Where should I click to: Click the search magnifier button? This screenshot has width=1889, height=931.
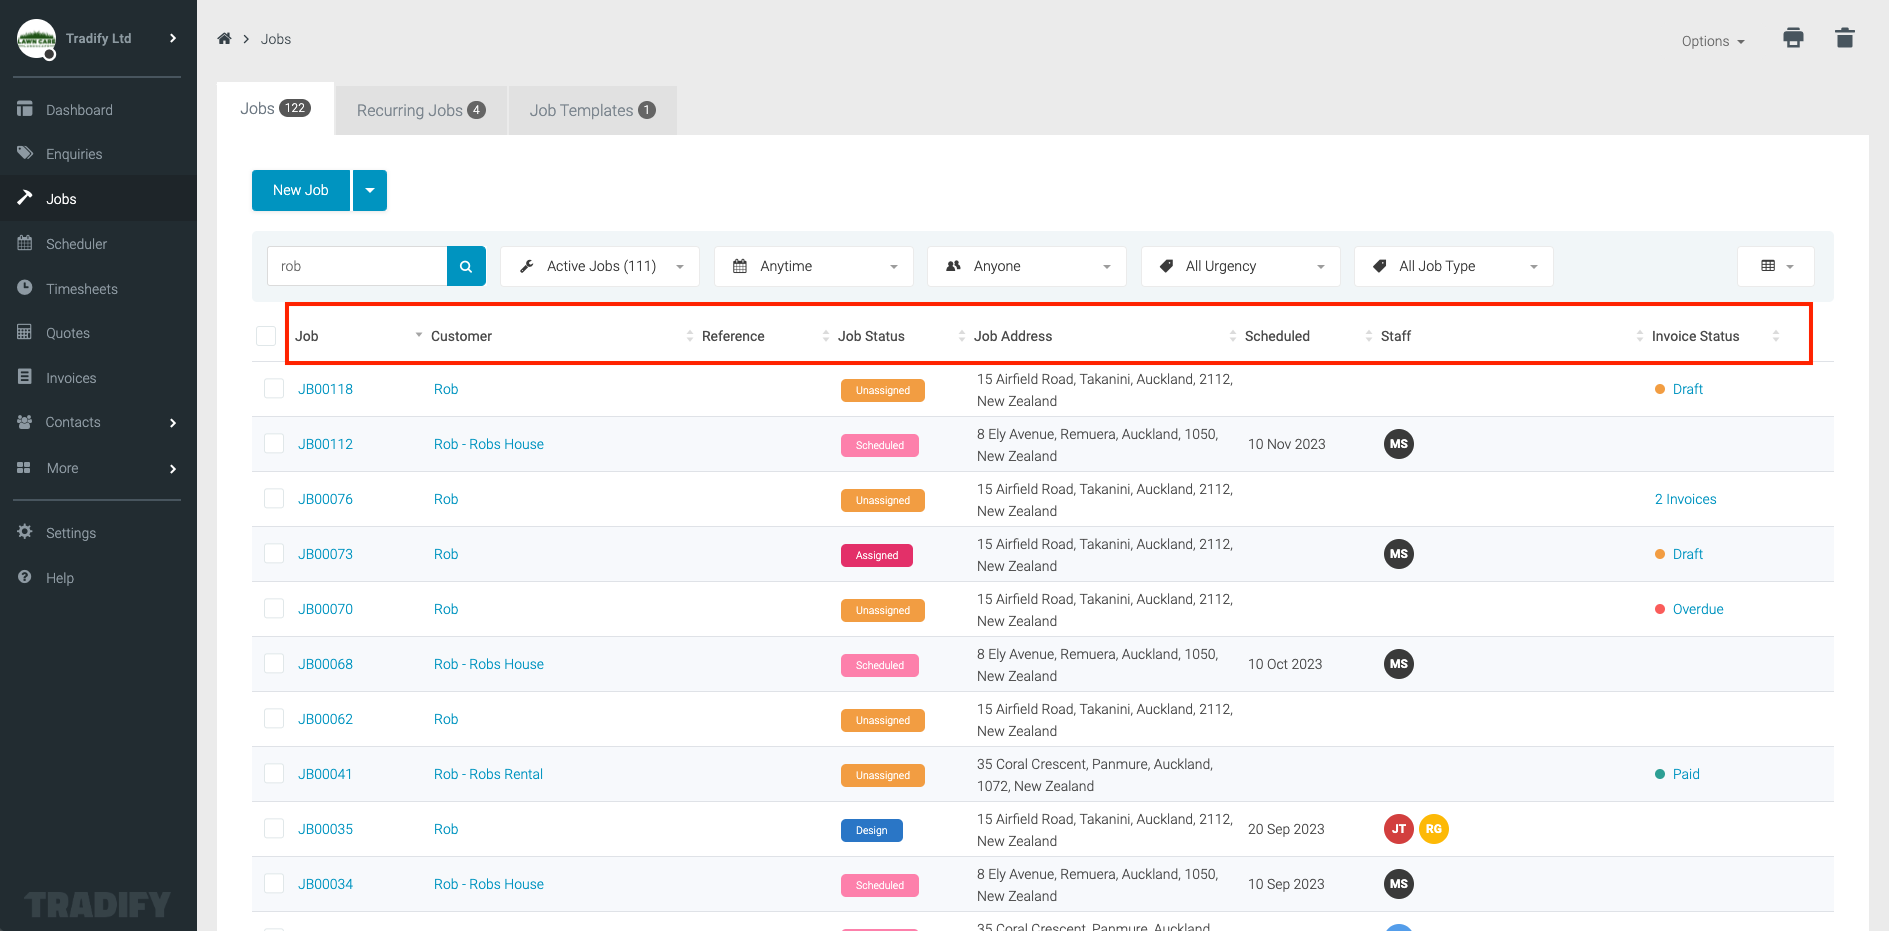[466, 266]
